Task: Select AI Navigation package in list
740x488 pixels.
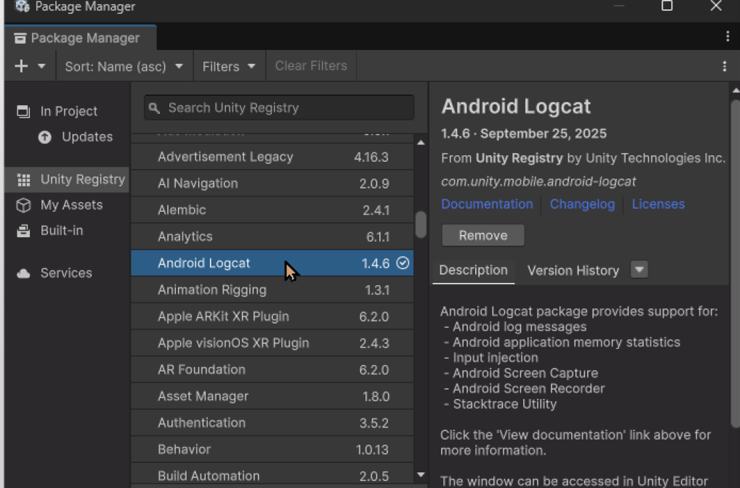Action: click(x=198, y=183)
